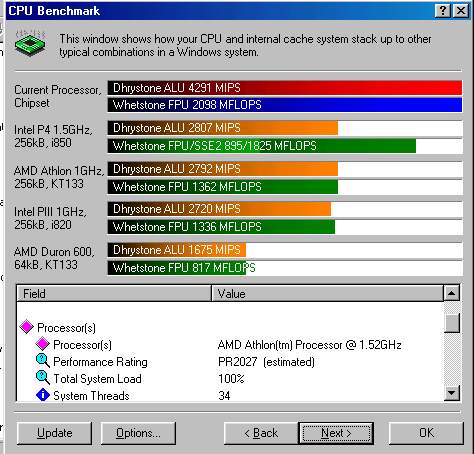Image resolution: width=474 pixels, height=454 pixels.
Task: Advance with the Next button
Action: click(x=336, y=433)
